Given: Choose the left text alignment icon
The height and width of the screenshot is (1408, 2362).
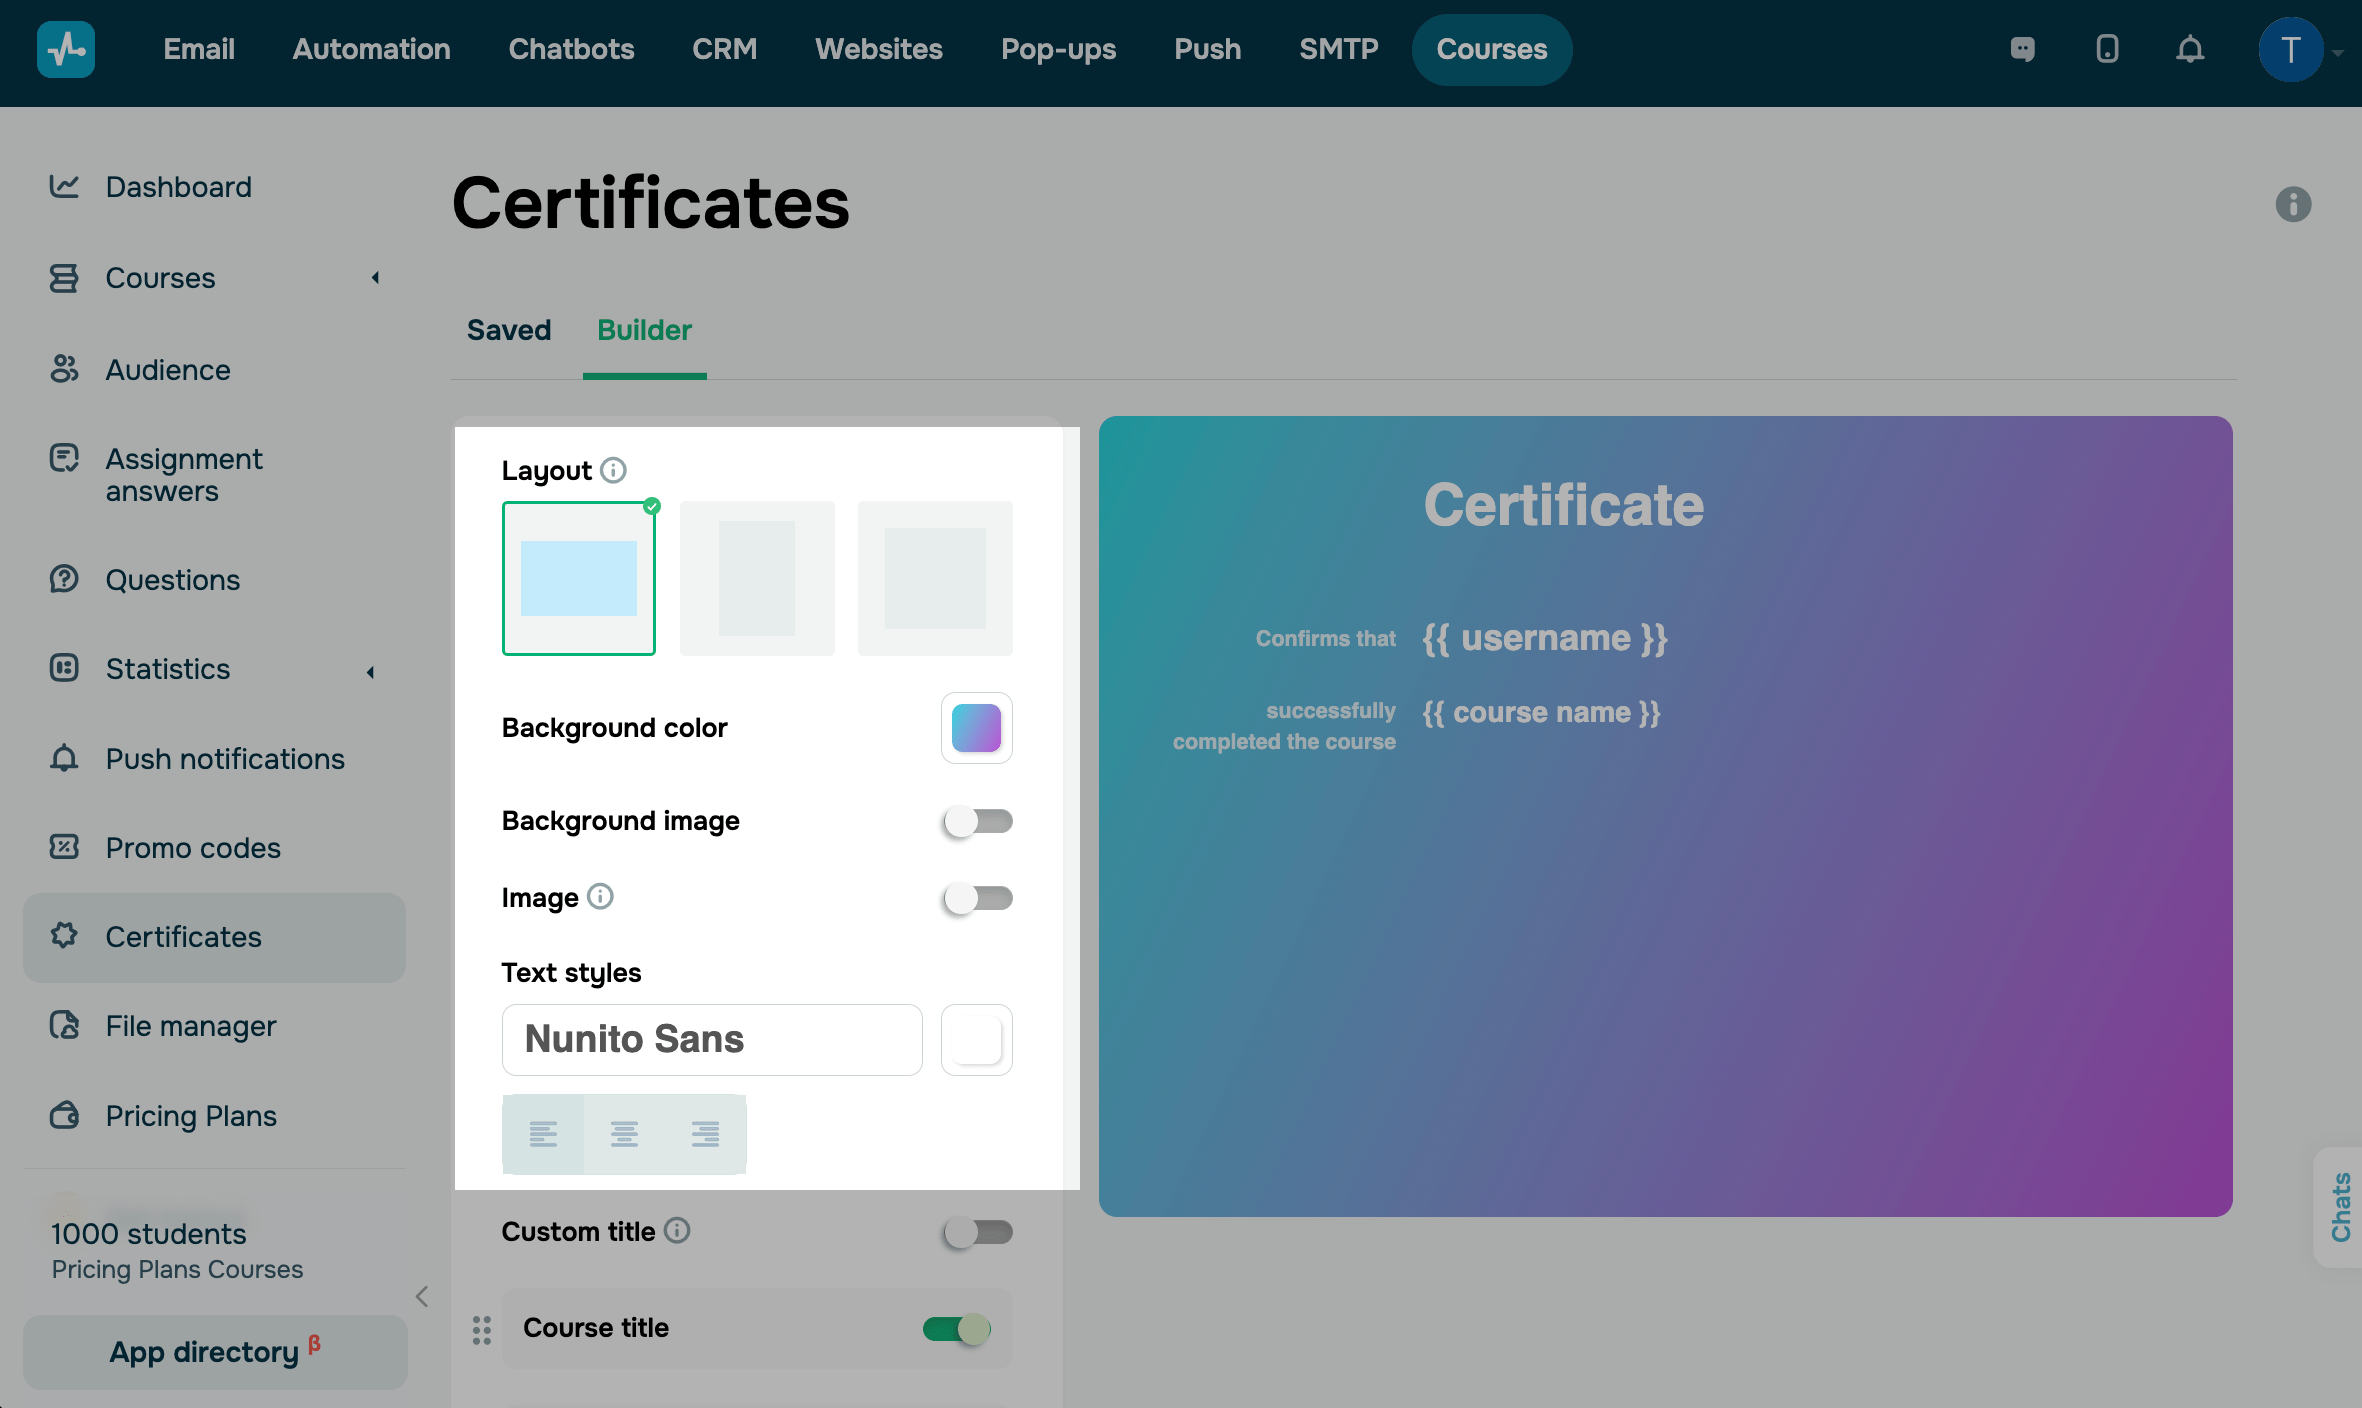Looking at the screenshot, I should pyautogui.click(x=543, y=1133).
